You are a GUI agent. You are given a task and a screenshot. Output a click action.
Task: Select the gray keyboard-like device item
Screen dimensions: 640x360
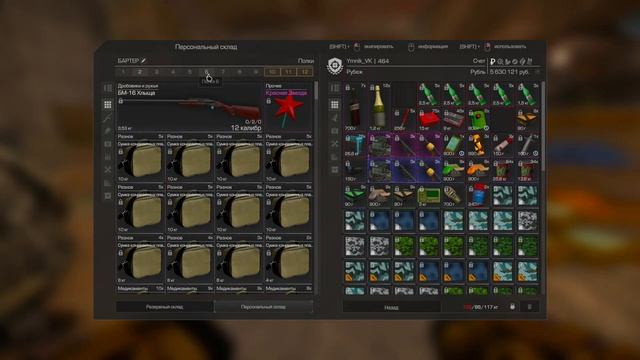(453, 120)
